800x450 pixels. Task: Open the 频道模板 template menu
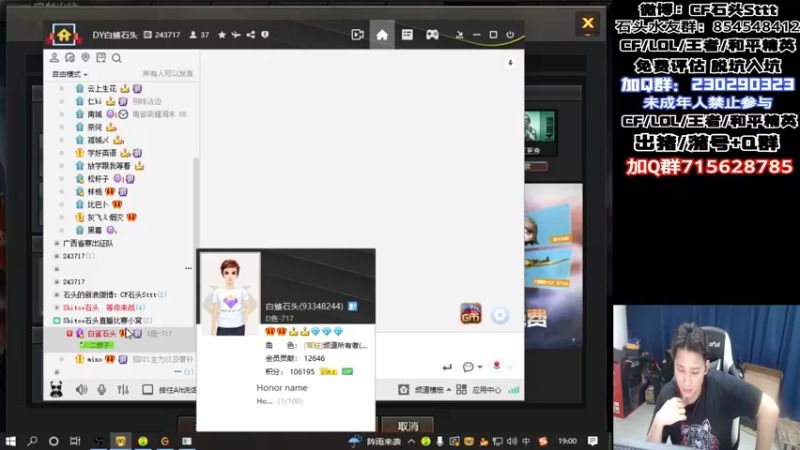click(x=433, y=390)
